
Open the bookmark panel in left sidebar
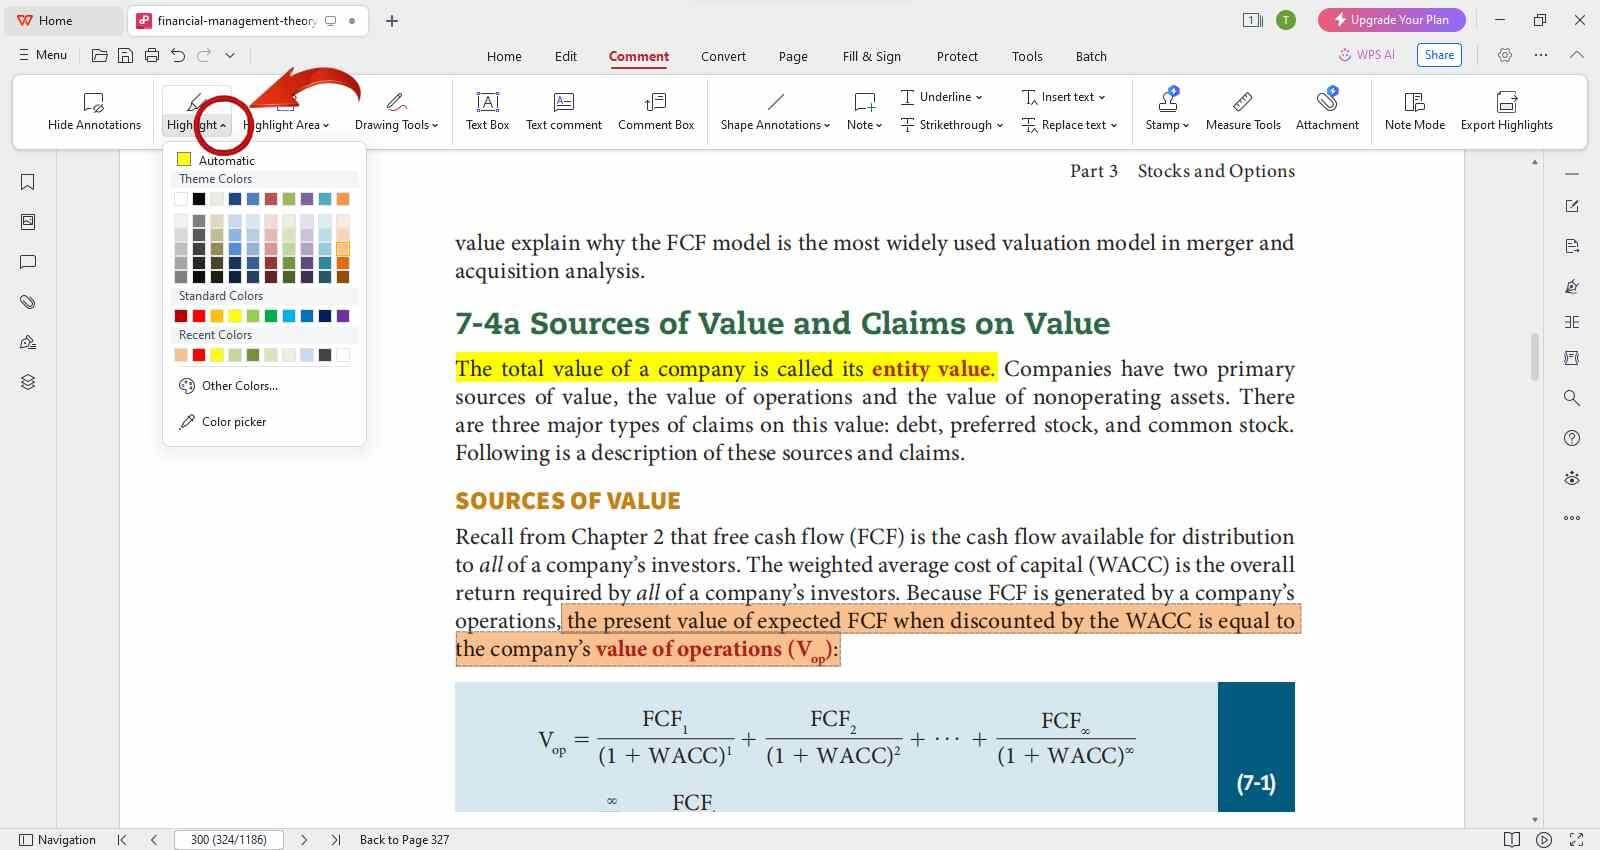click(28, 182)
